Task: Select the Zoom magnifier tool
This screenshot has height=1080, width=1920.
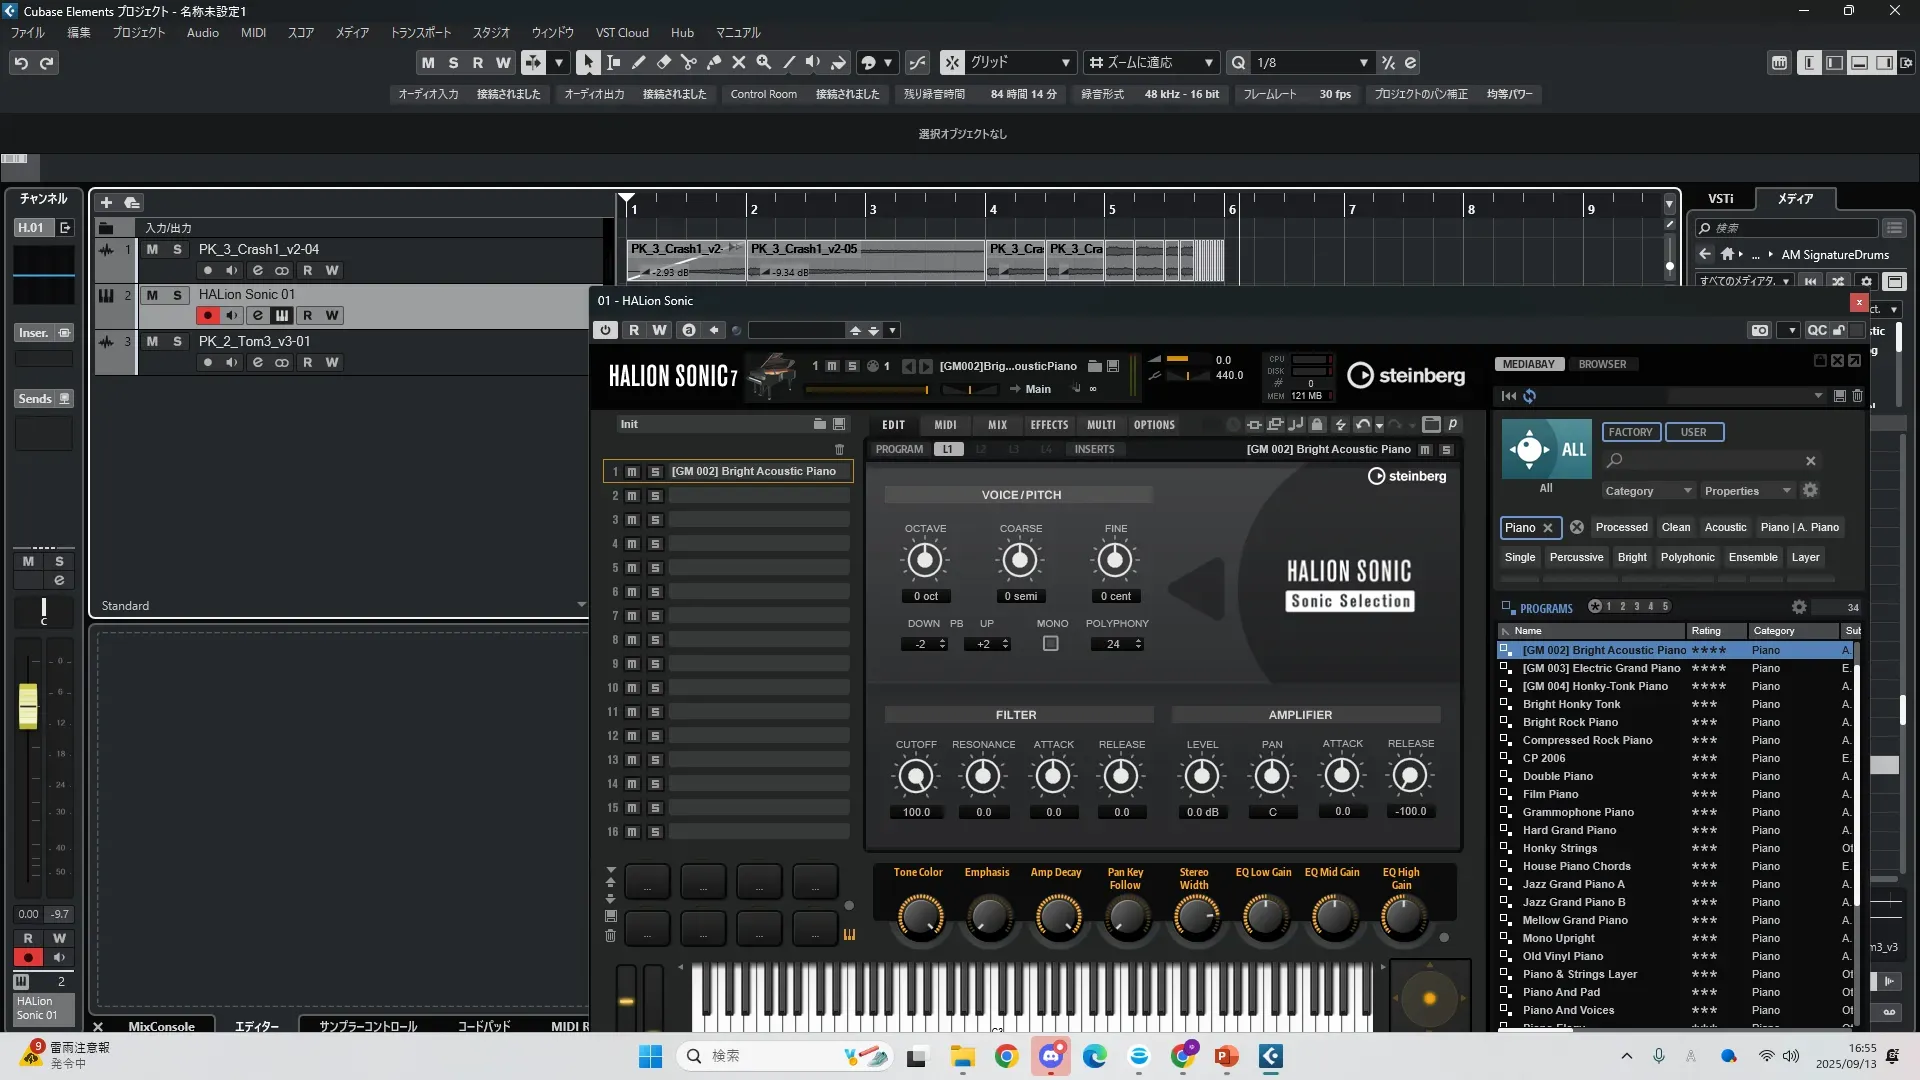Action: (x=764, y=63)
